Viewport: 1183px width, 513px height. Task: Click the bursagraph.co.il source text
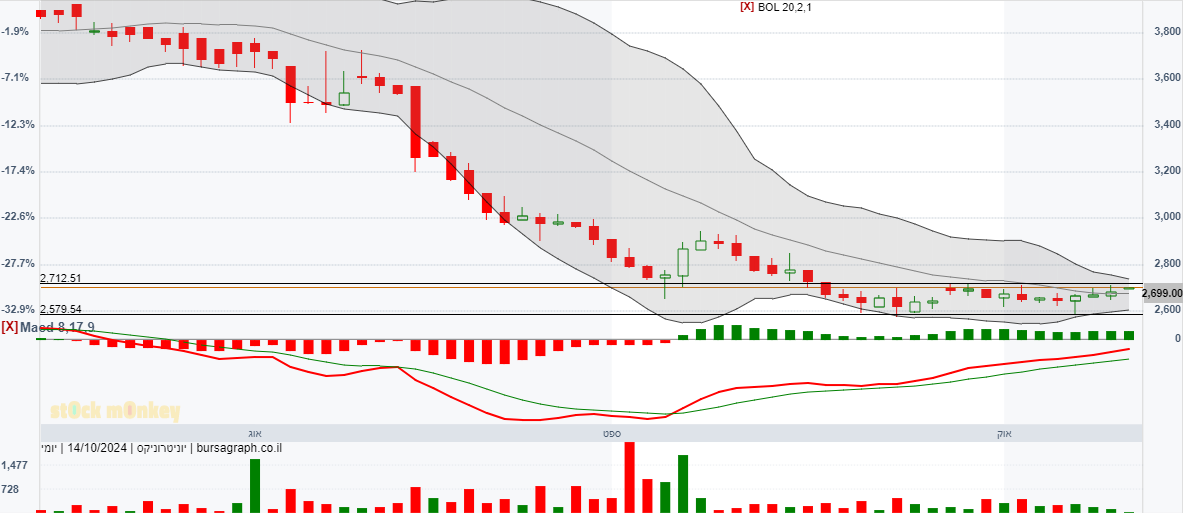point(240,448)
